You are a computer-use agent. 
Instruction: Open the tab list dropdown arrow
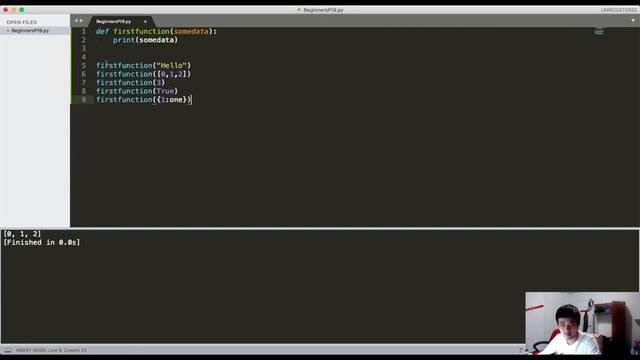tap(633, 20)
